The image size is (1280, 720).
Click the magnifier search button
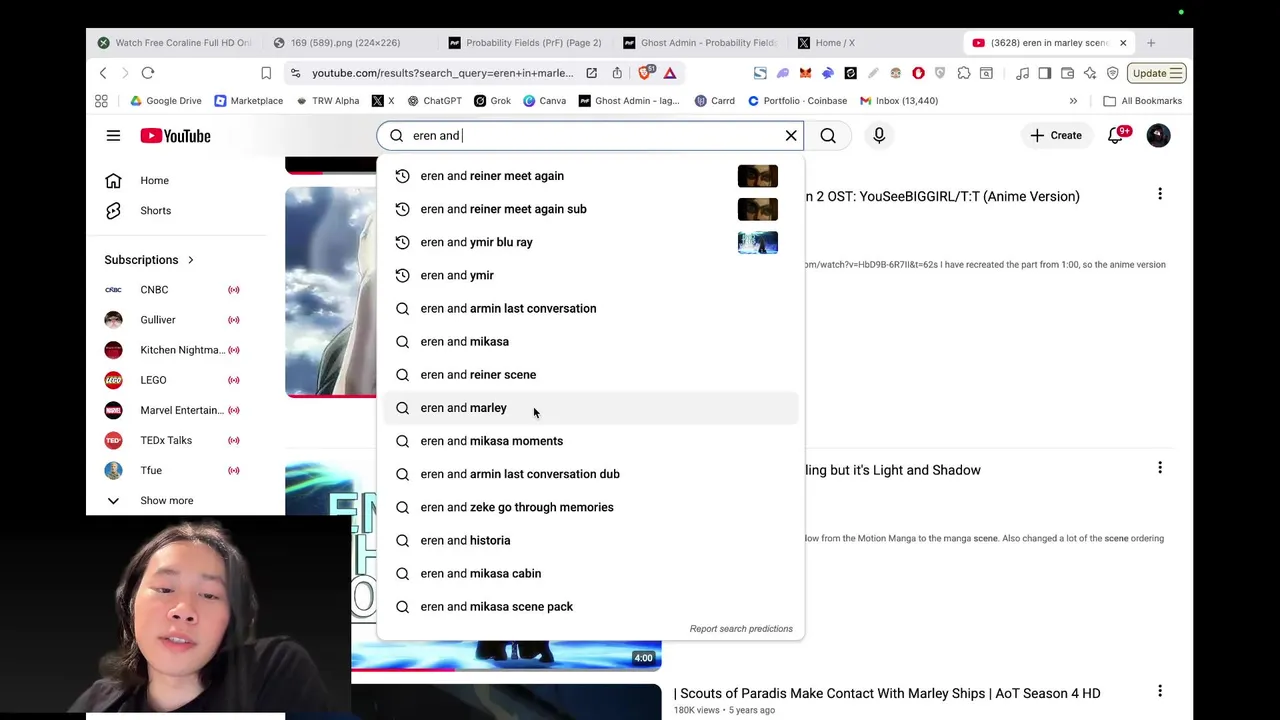click(828, 135)
